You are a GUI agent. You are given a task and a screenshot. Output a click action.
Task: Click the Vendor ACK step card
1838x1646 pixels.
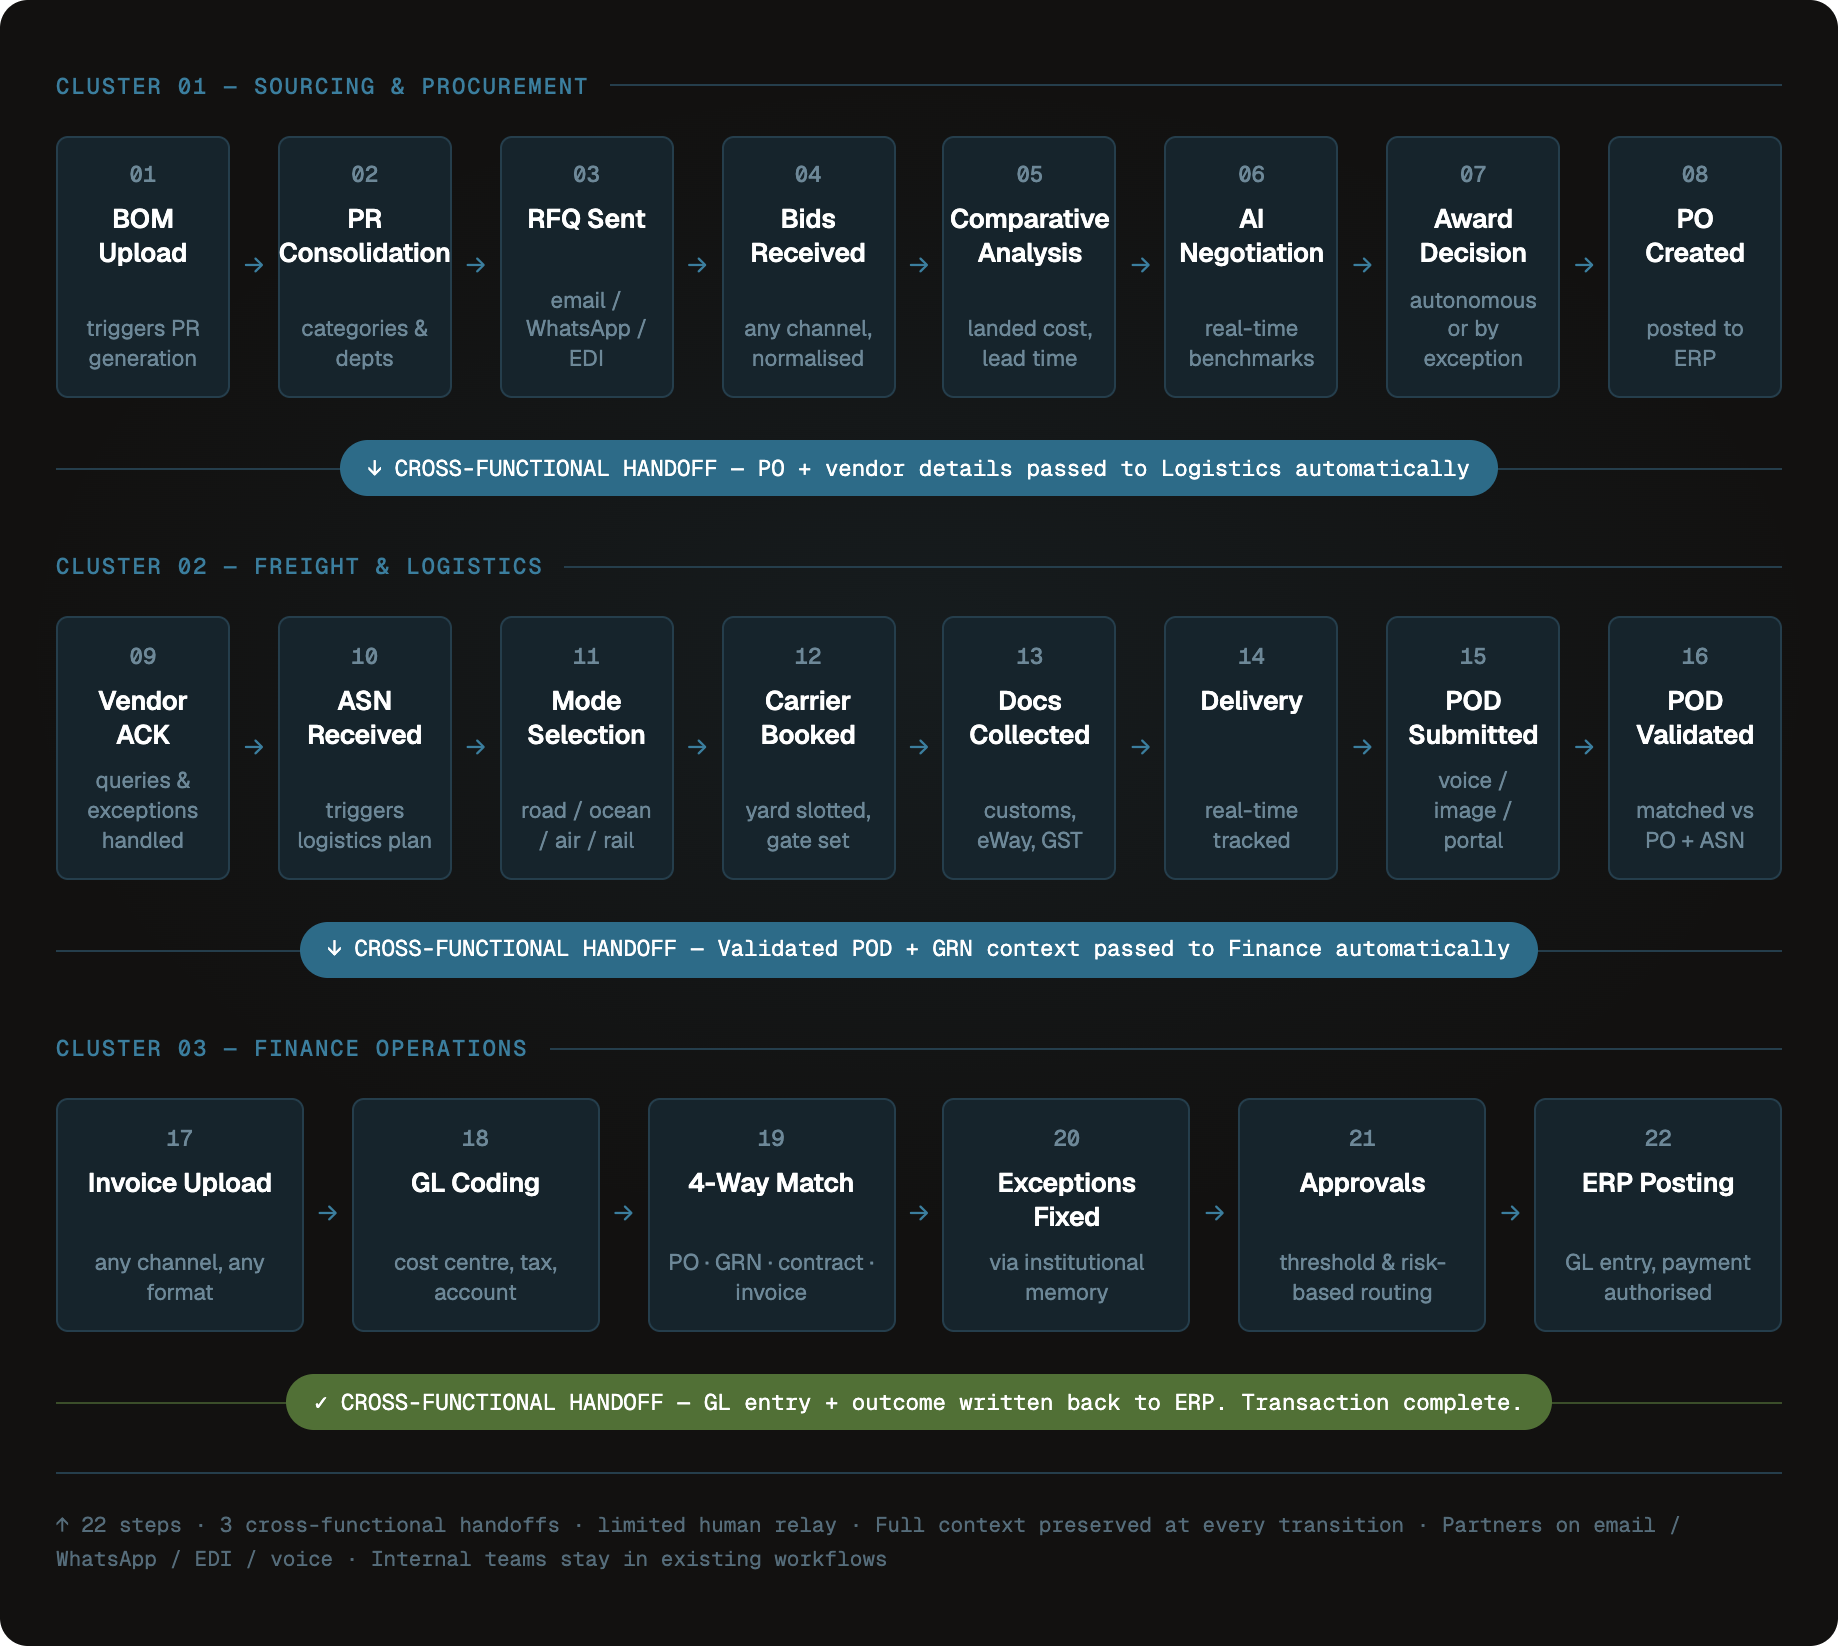143,748
